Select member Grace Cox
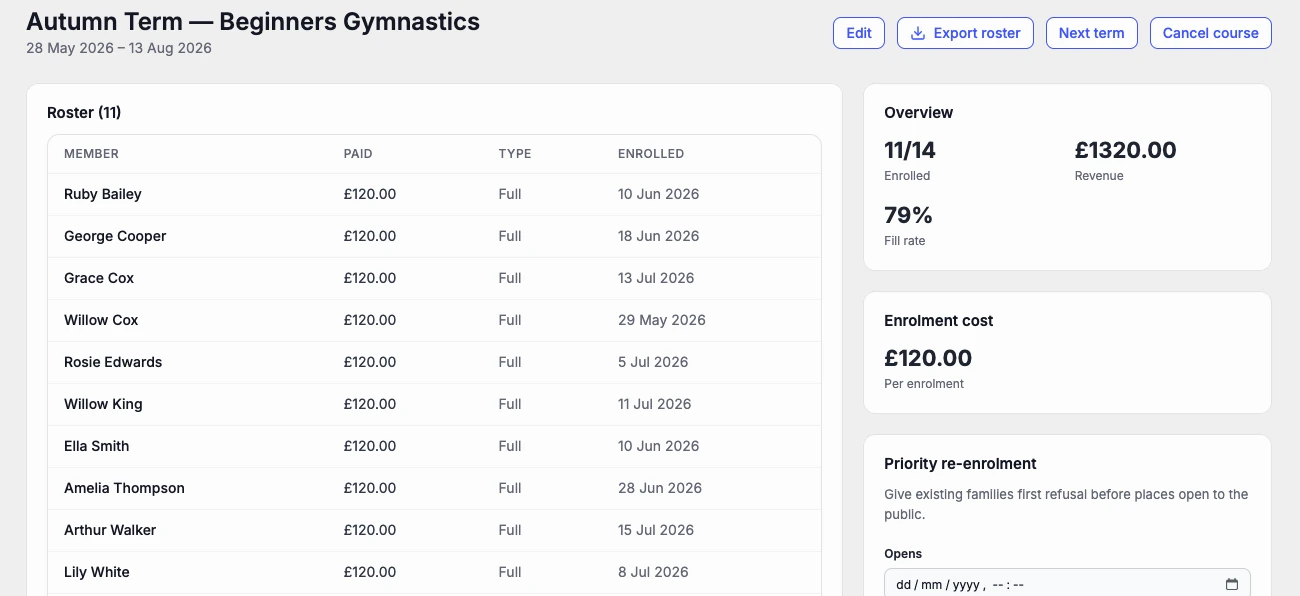The width and height of the screenshot is (1300, 596). tap(99, 278)
